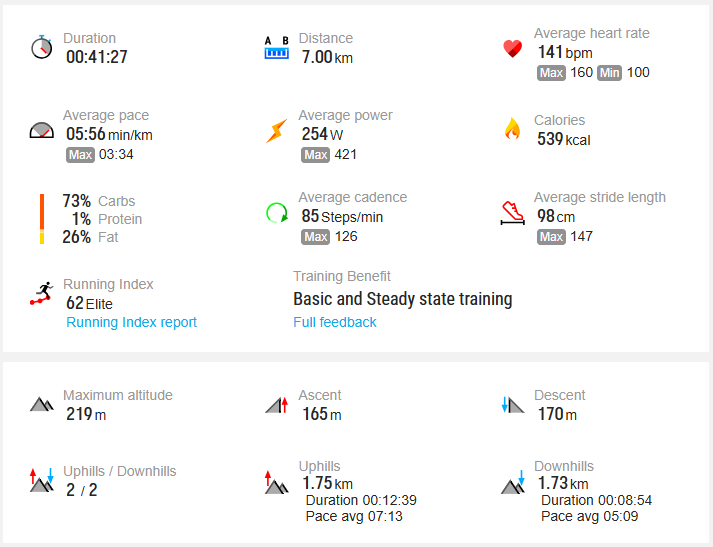Click the carbs/fat energy color bar
This screenshot has height=547, width=713.
coord(42,219)
